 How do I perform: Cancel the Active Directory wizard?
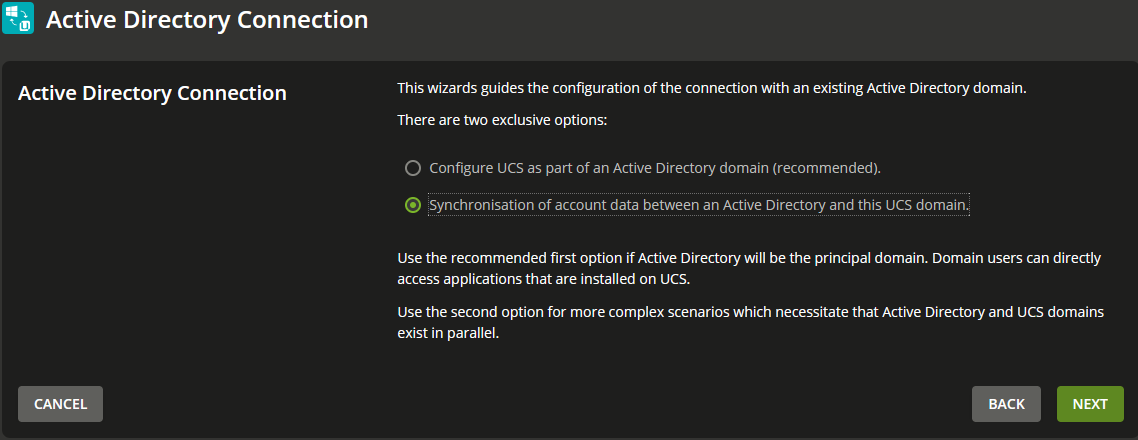click(60, 404)
